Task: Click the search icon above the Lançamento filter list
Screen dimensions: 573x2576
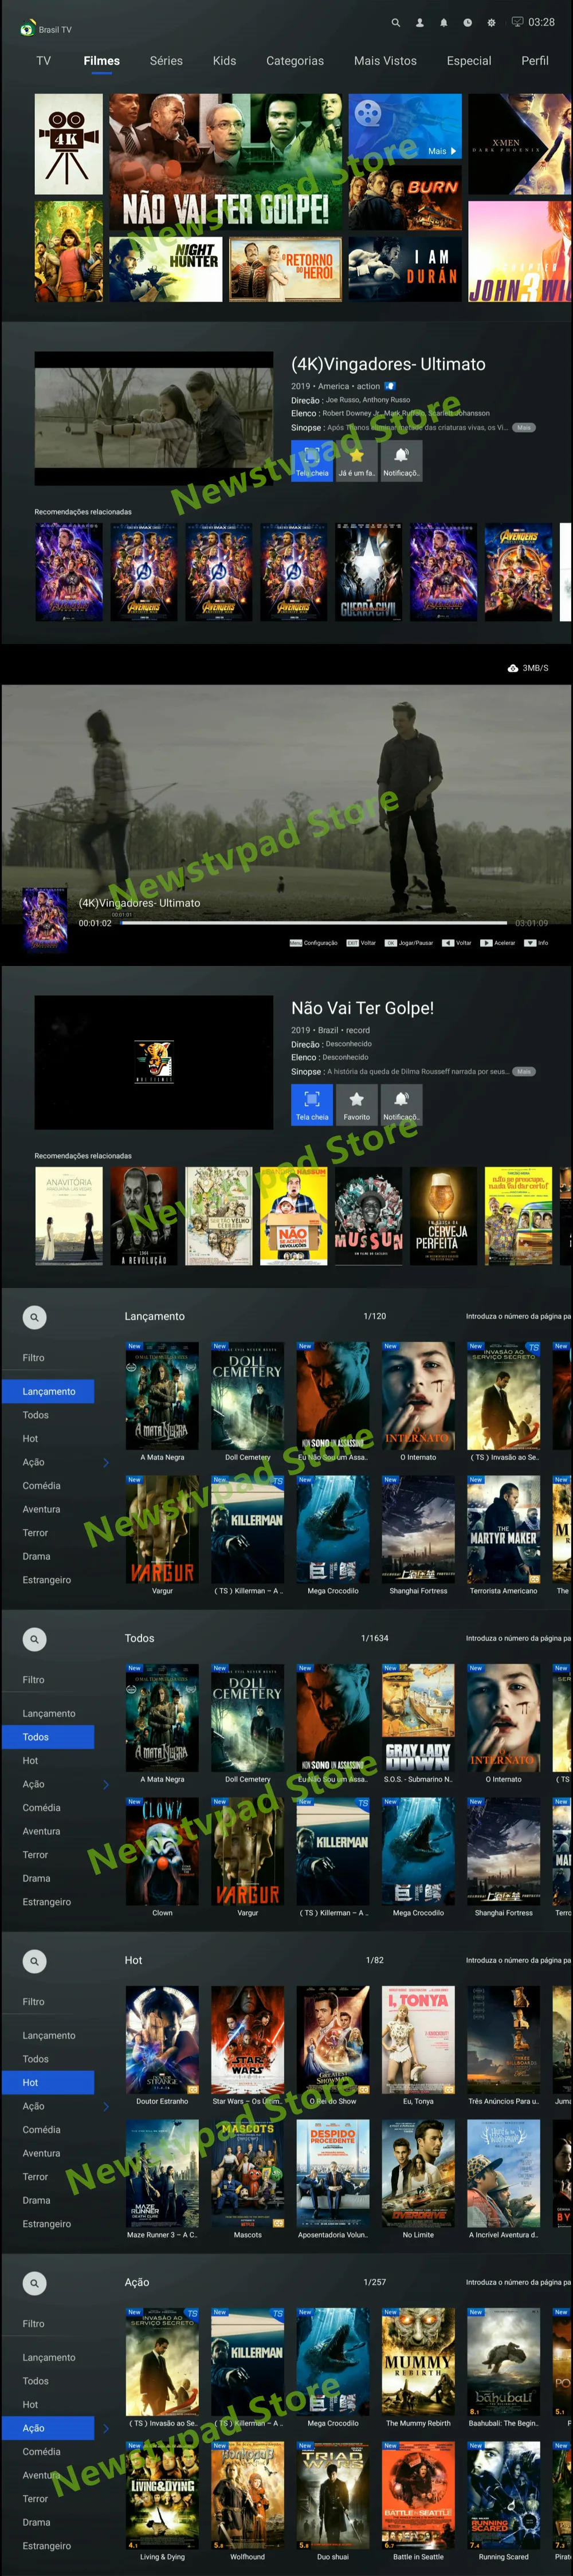Action: pos(34,1317)
